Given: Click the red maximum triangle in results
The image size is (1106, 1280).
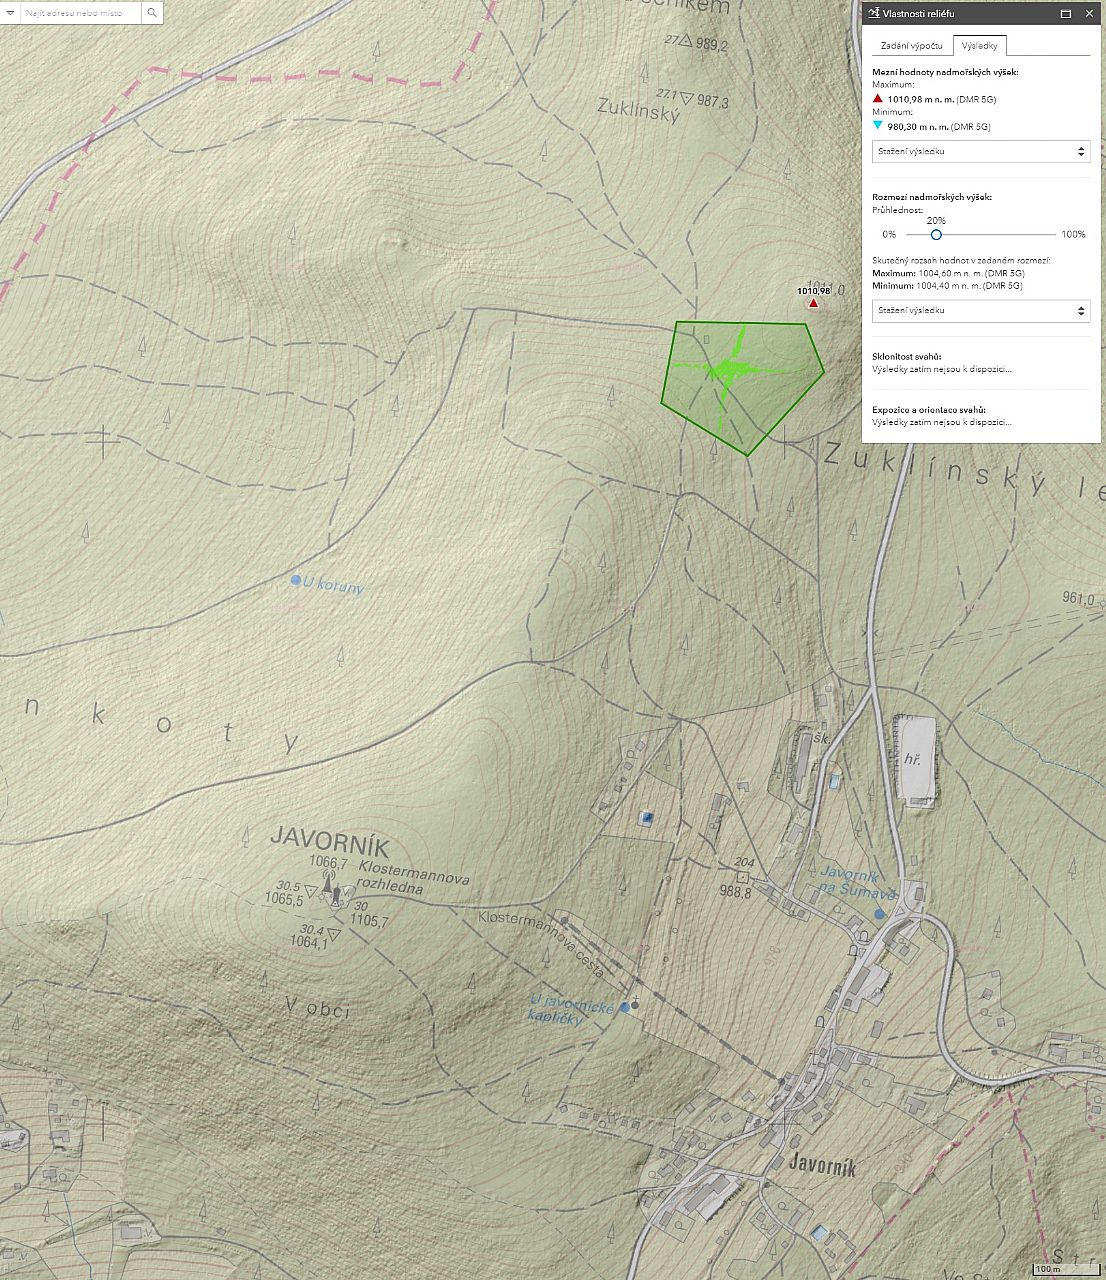Looking at the screenshot, I should point(878,99).
